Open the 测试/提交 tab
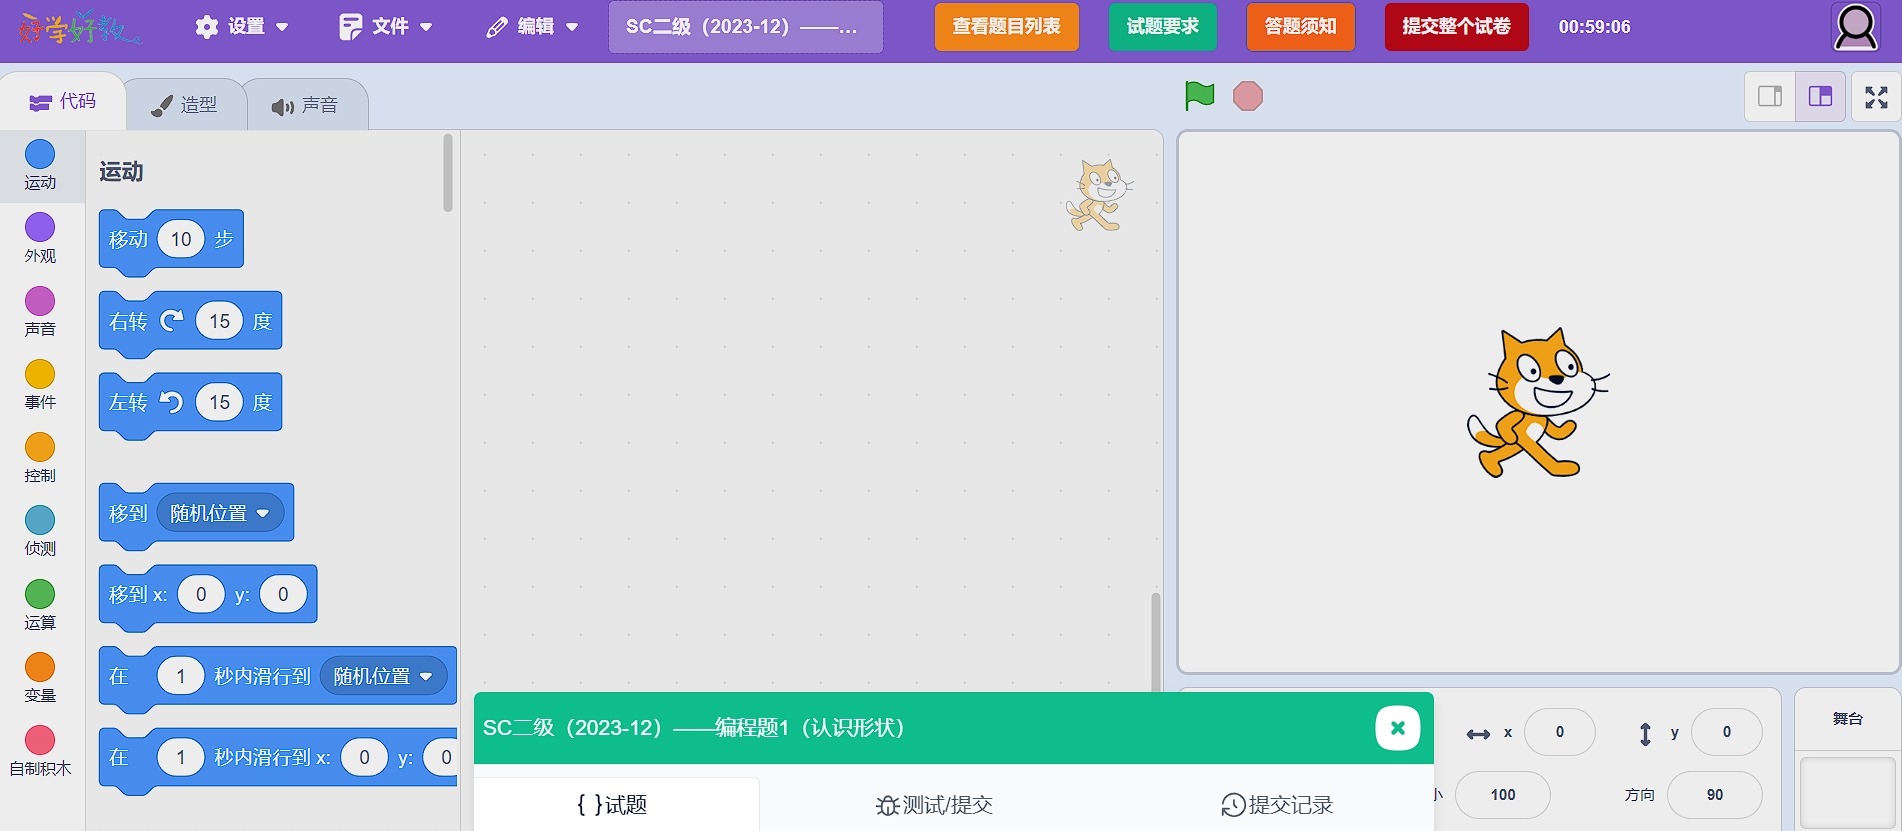This screenshot has height=831, width=1902. tap(934, 804)
